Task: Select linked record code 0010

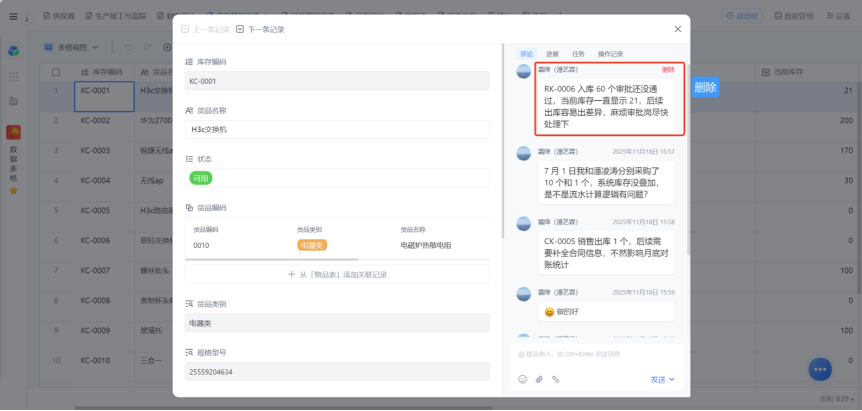Action: [x=201, y=246]
